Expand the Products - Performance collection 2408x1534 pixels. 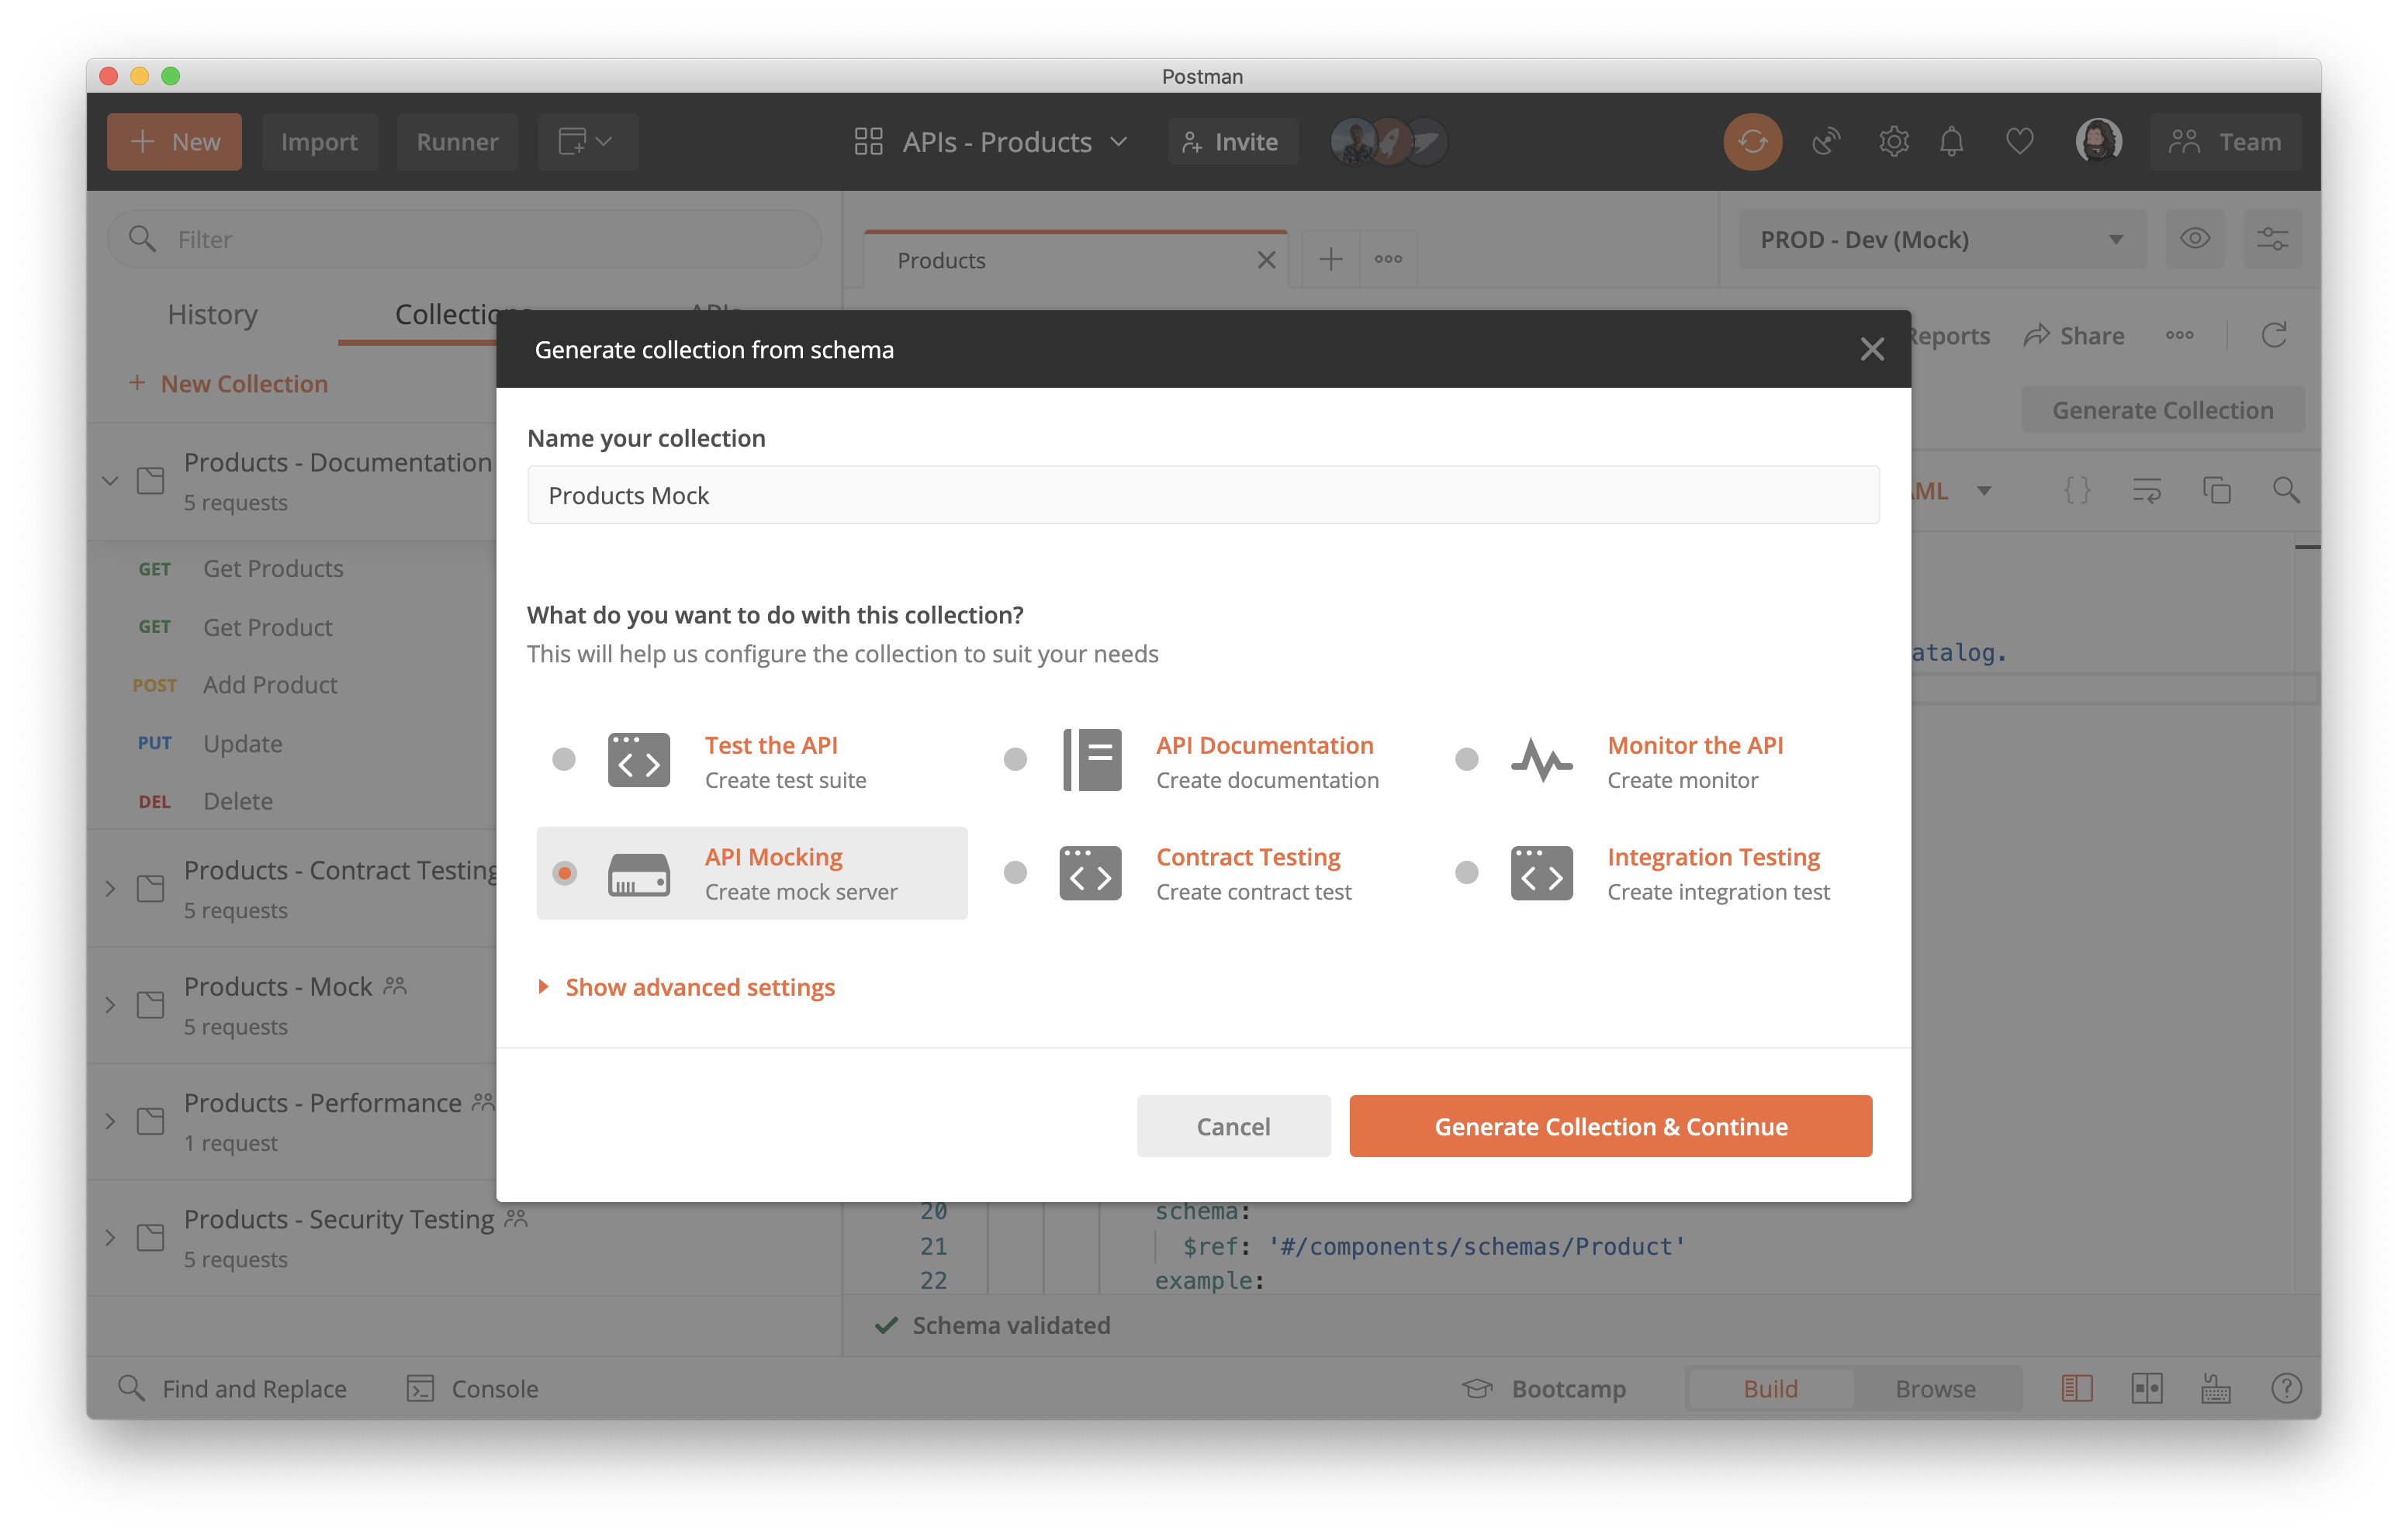coord(110,1121)
